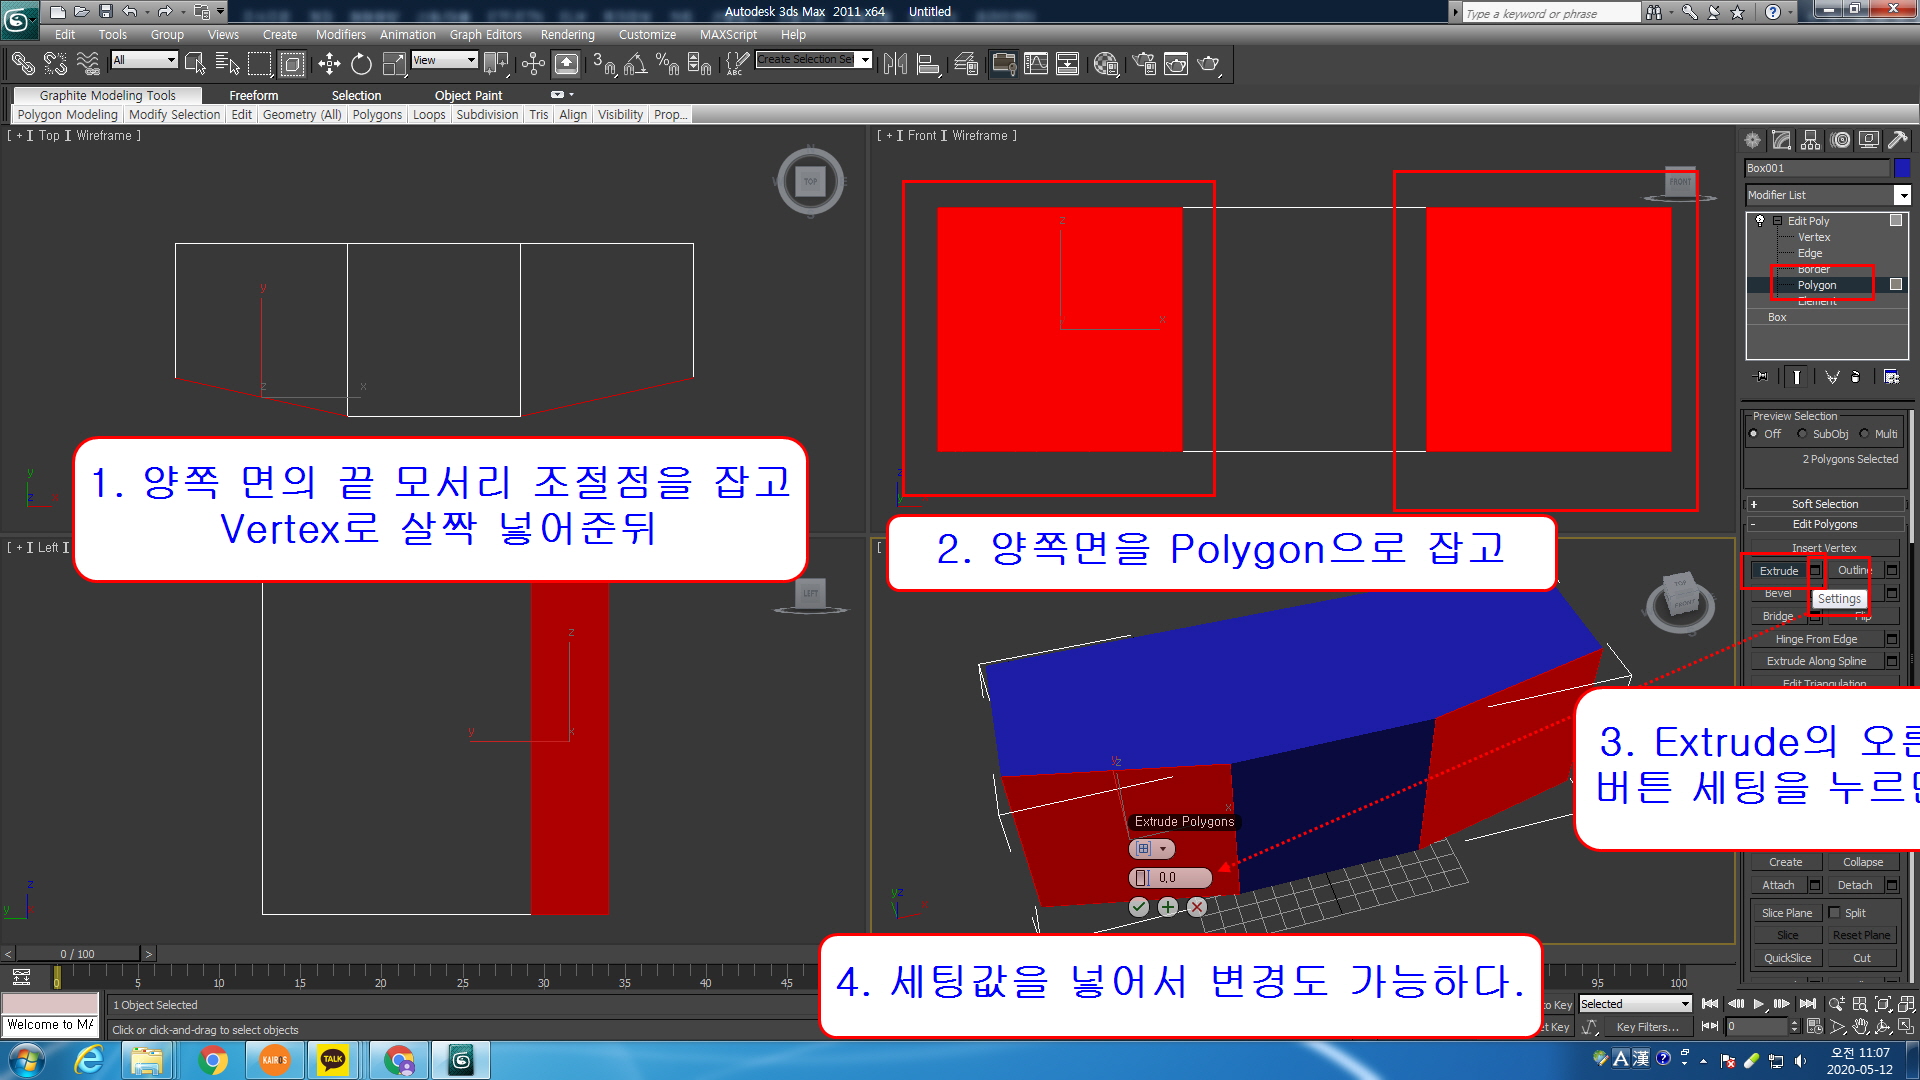Open the Hierarchy command panel tab
The height and width of the screenshot is (1080, 1920).
tap(1811, 140)
